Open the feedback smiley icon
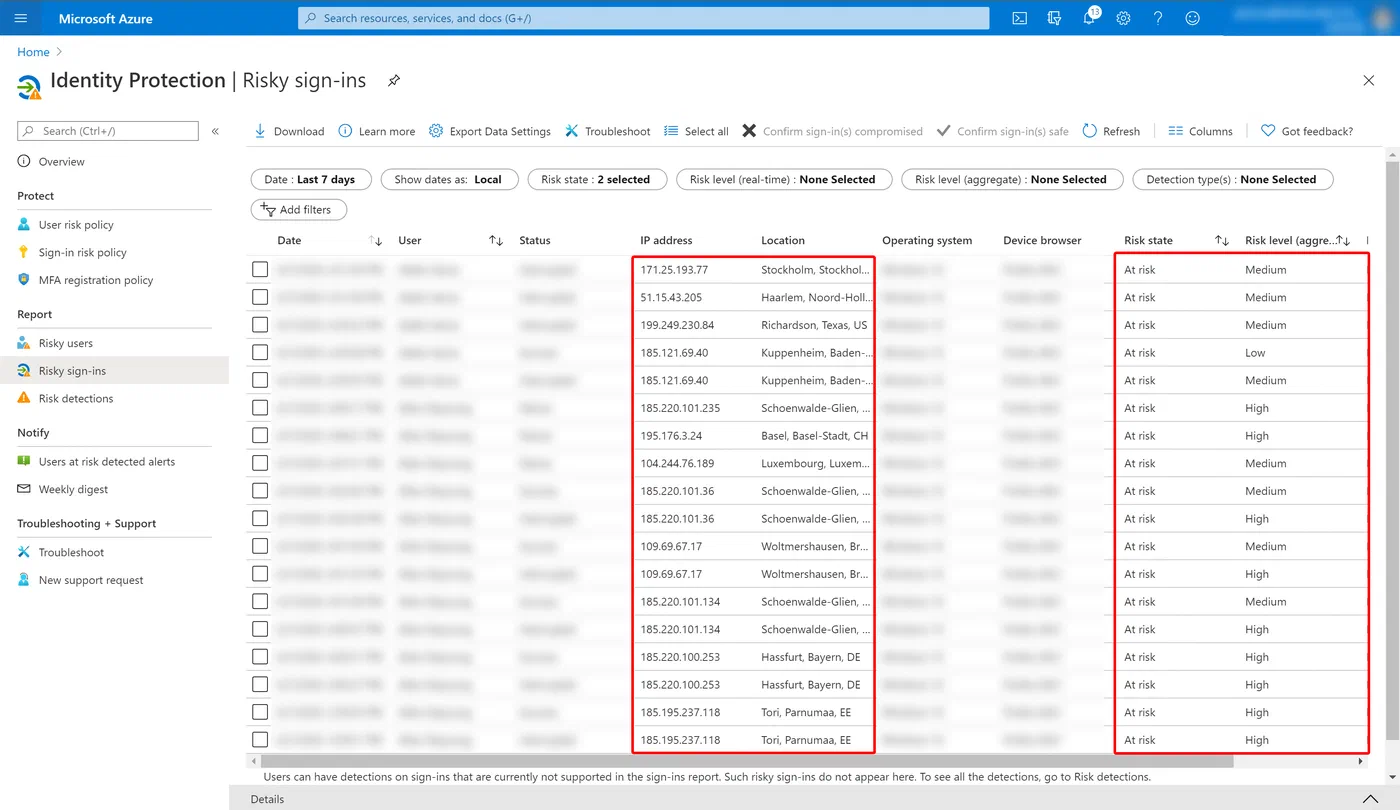 pos(1192,18)
